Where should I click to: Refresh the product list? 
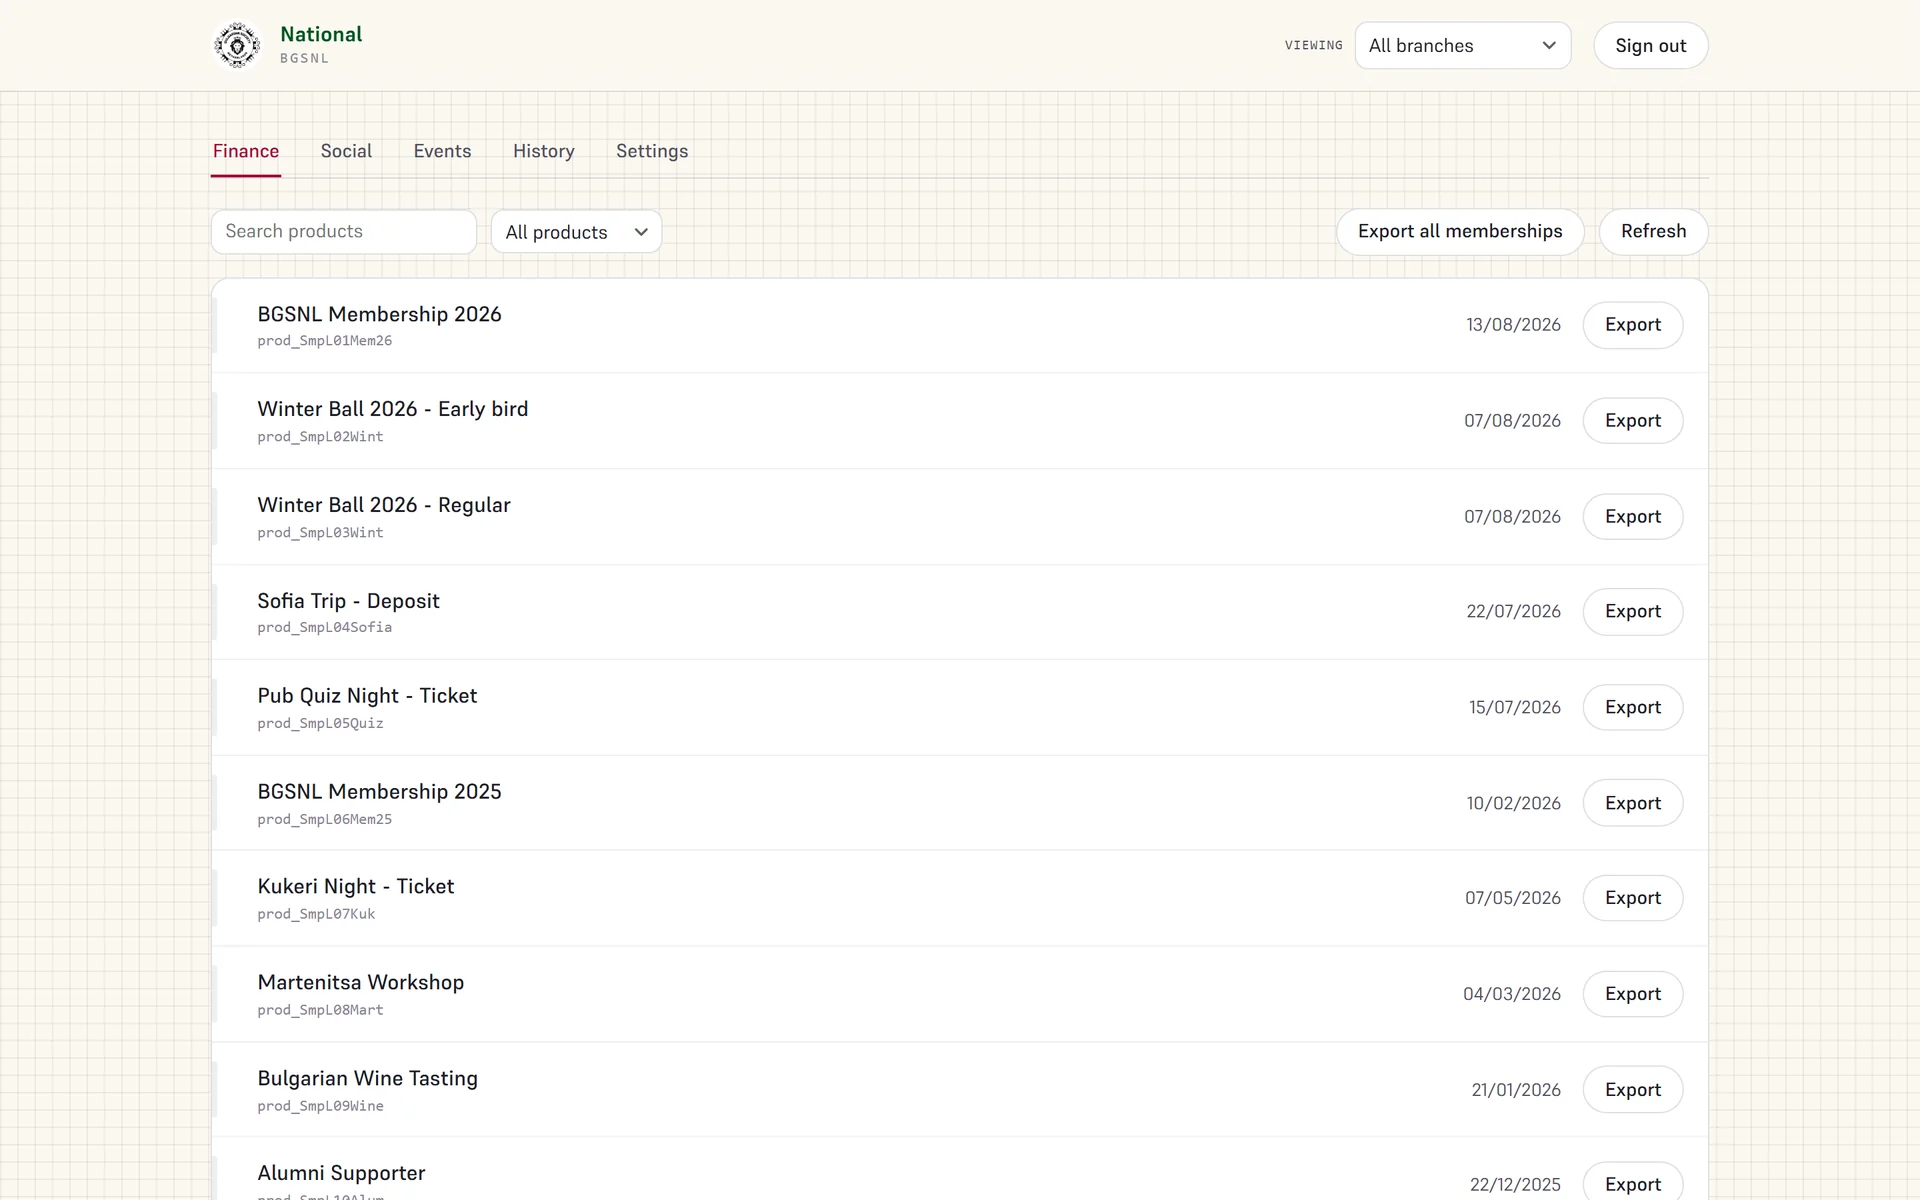coord(1653,231)
